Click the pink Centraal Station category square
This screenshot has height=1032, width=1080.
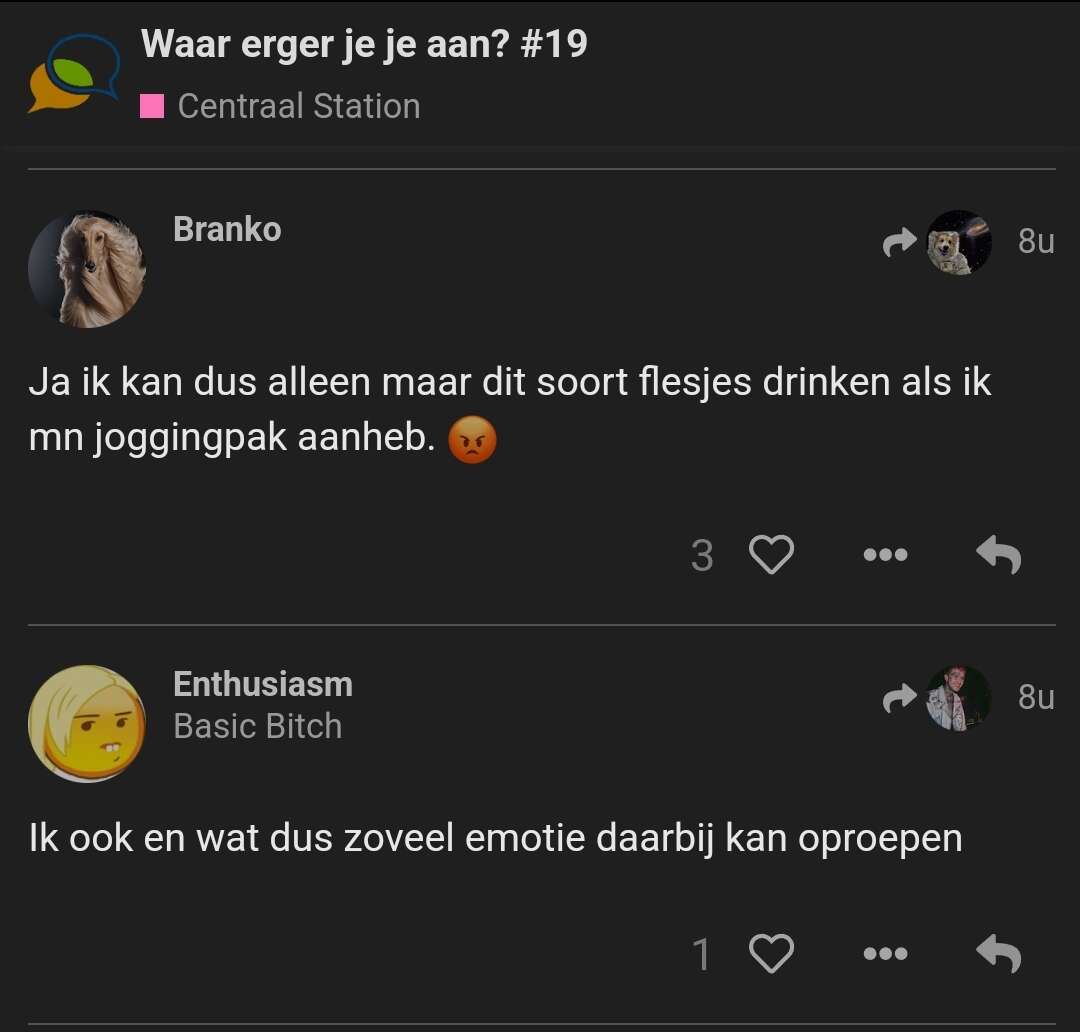(152, 106)
